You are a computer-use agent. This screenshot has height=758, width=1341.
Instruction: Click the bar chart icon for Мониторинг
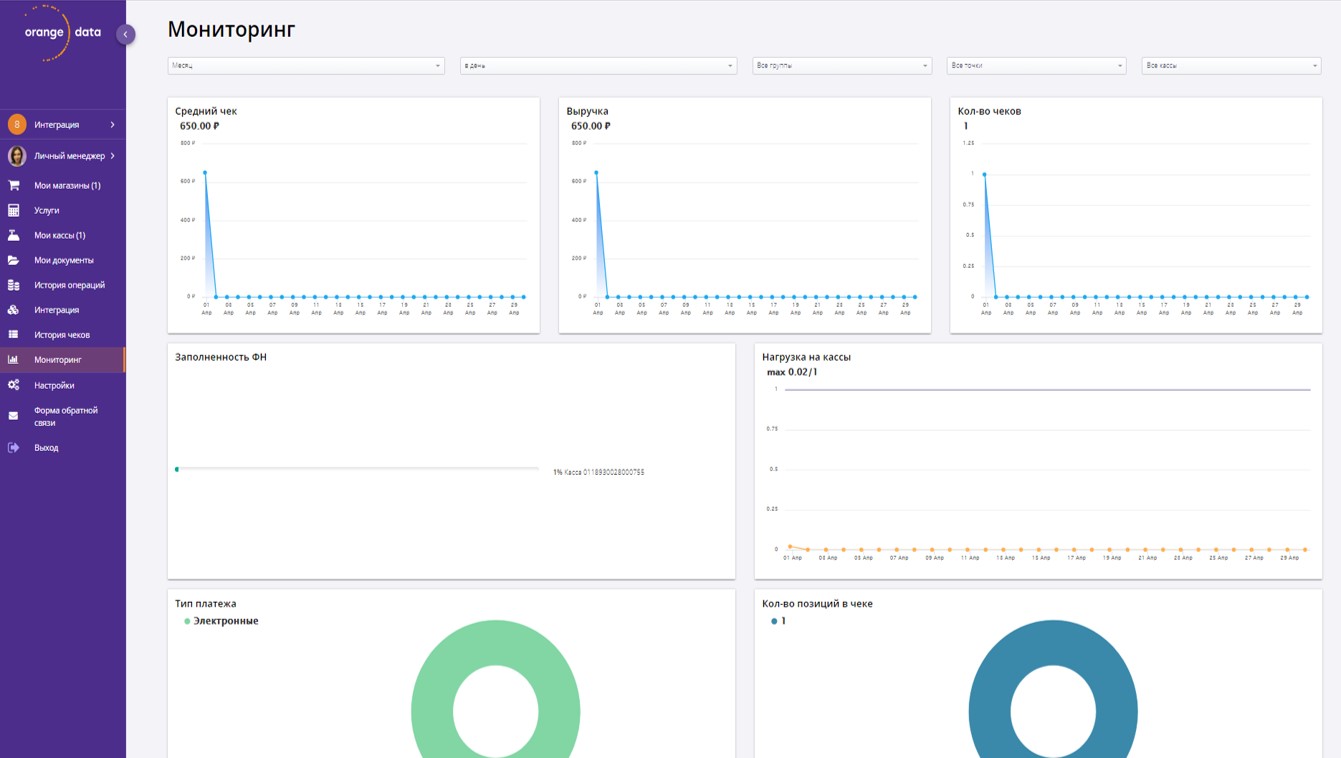click(x=14, y=360)
